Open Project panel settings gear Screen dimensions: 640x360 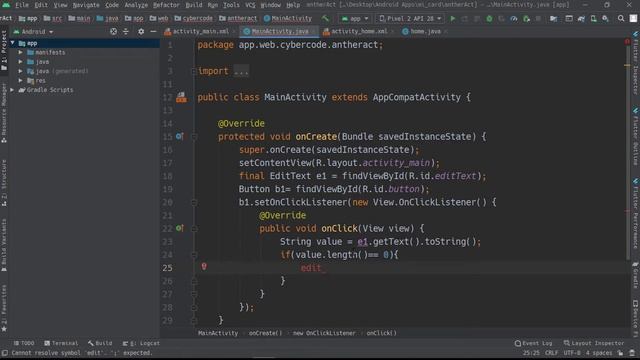[141, 31]
